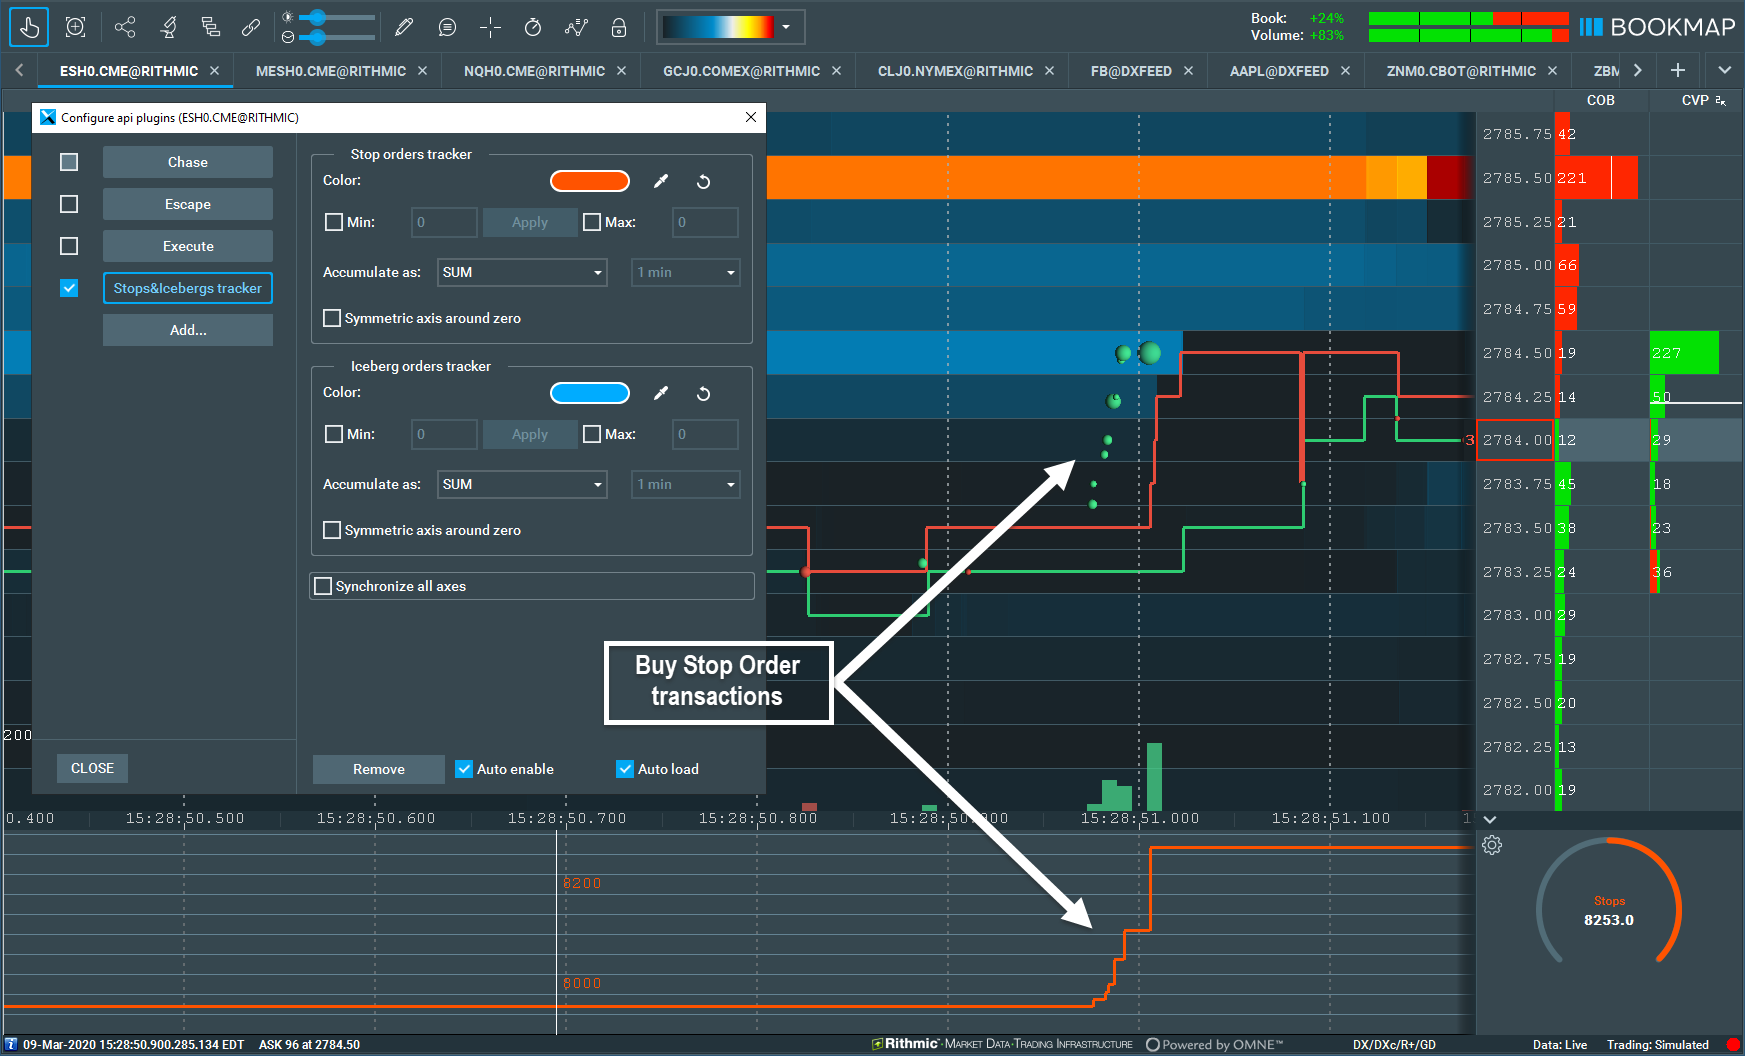The image size is (1745, 1056).
Task: Open the instrument tabs list chevron
Action: point(1724,71)
